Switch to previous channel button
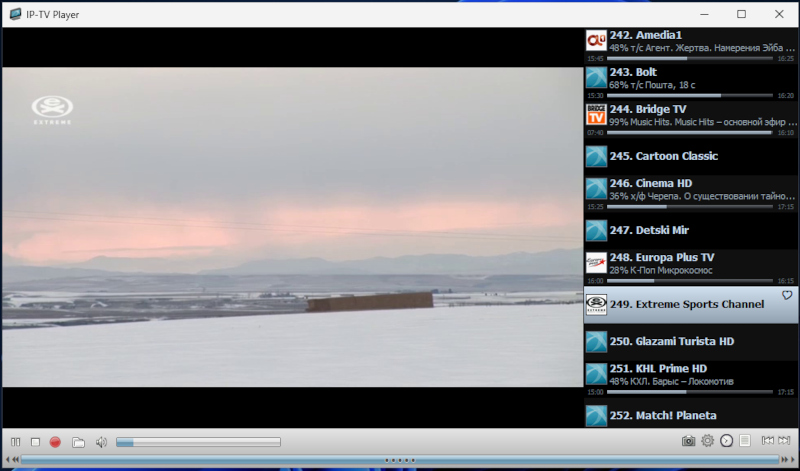The width and height of the screenshot is (800, 471). [x=767, y=441]
